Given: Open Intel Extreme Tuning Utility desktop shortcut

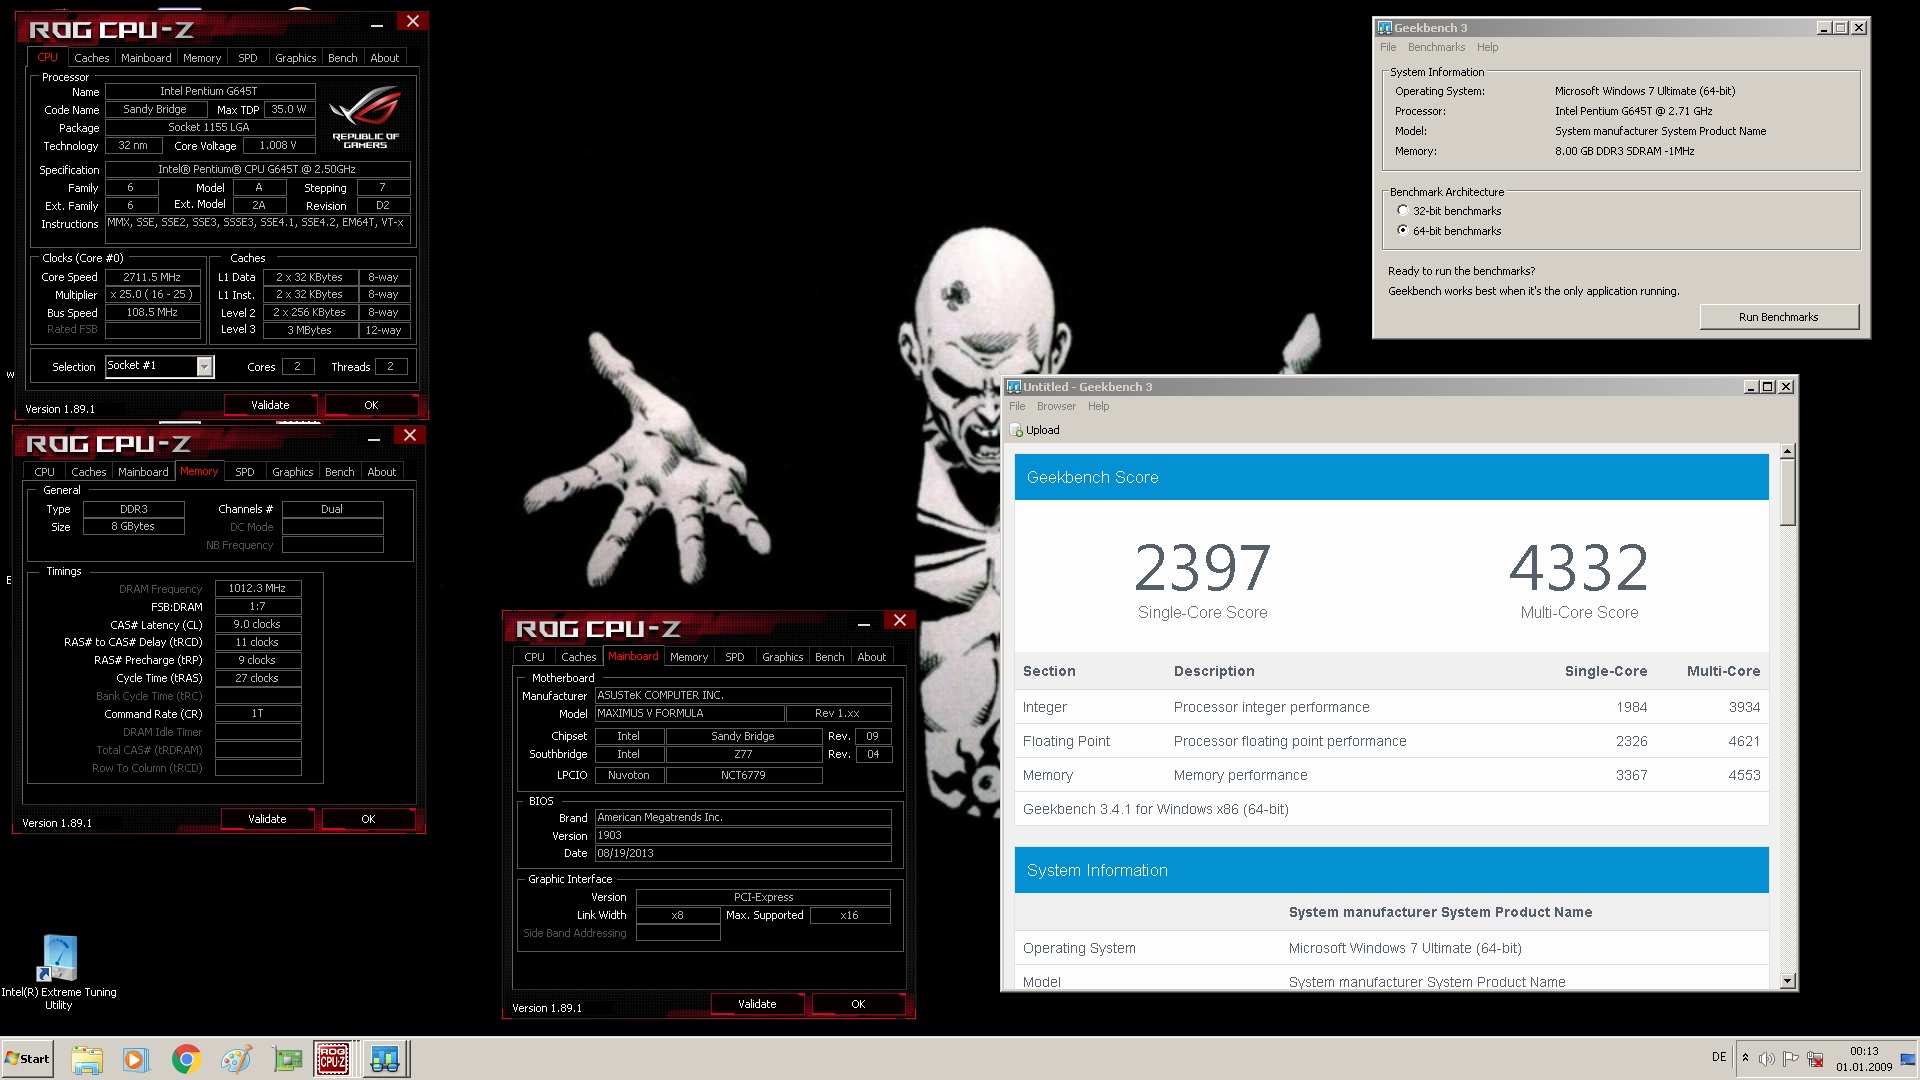Looking at the screenshot, I should pos(58,972).
